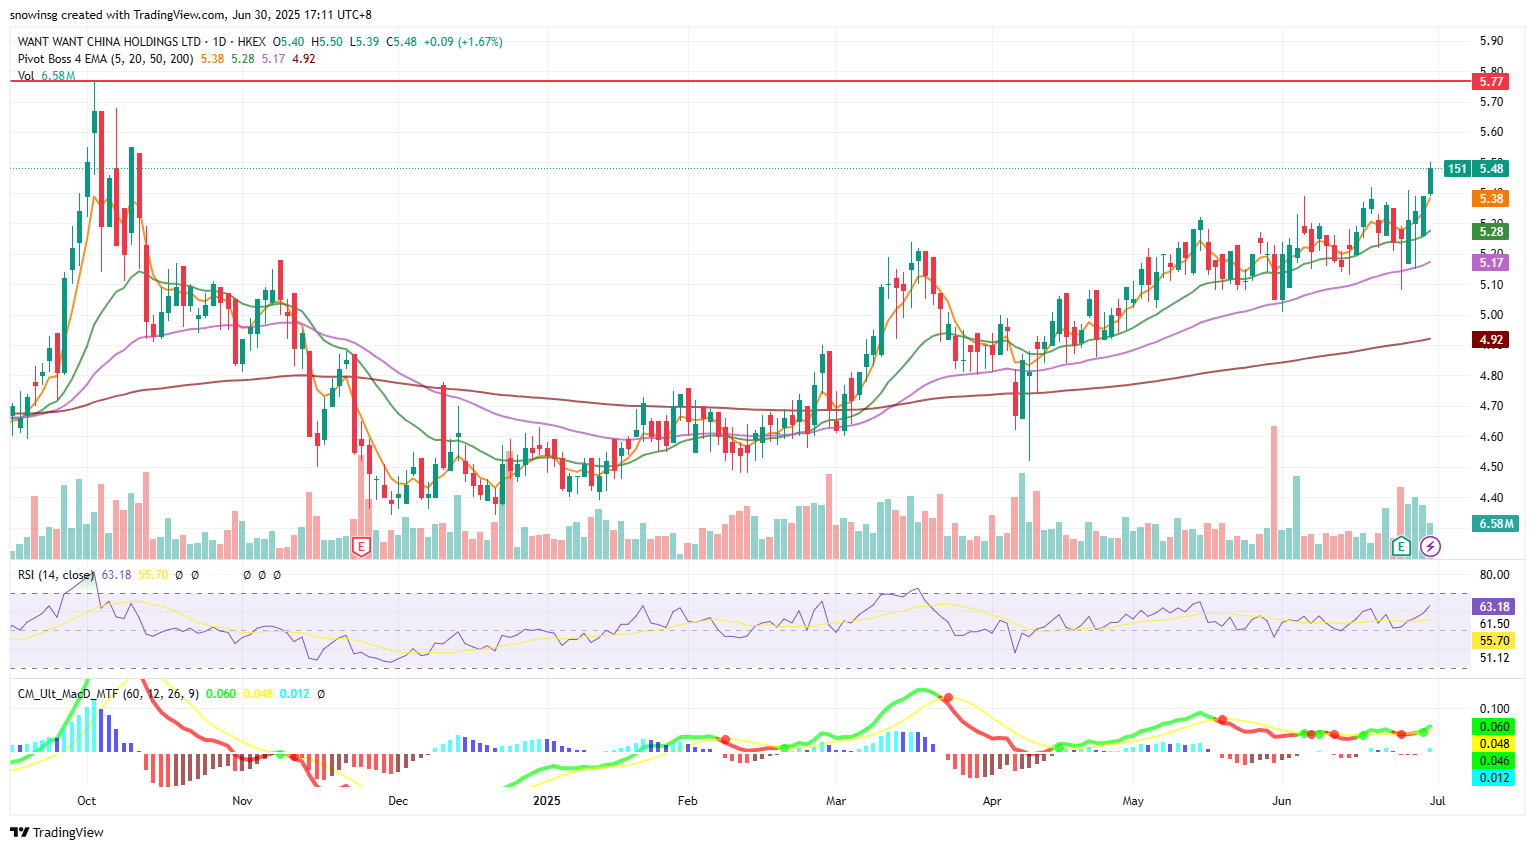Click the yellow 0.048 MACD axis label
Viewport: 1535px width, 850px height.
point(1494,744)
